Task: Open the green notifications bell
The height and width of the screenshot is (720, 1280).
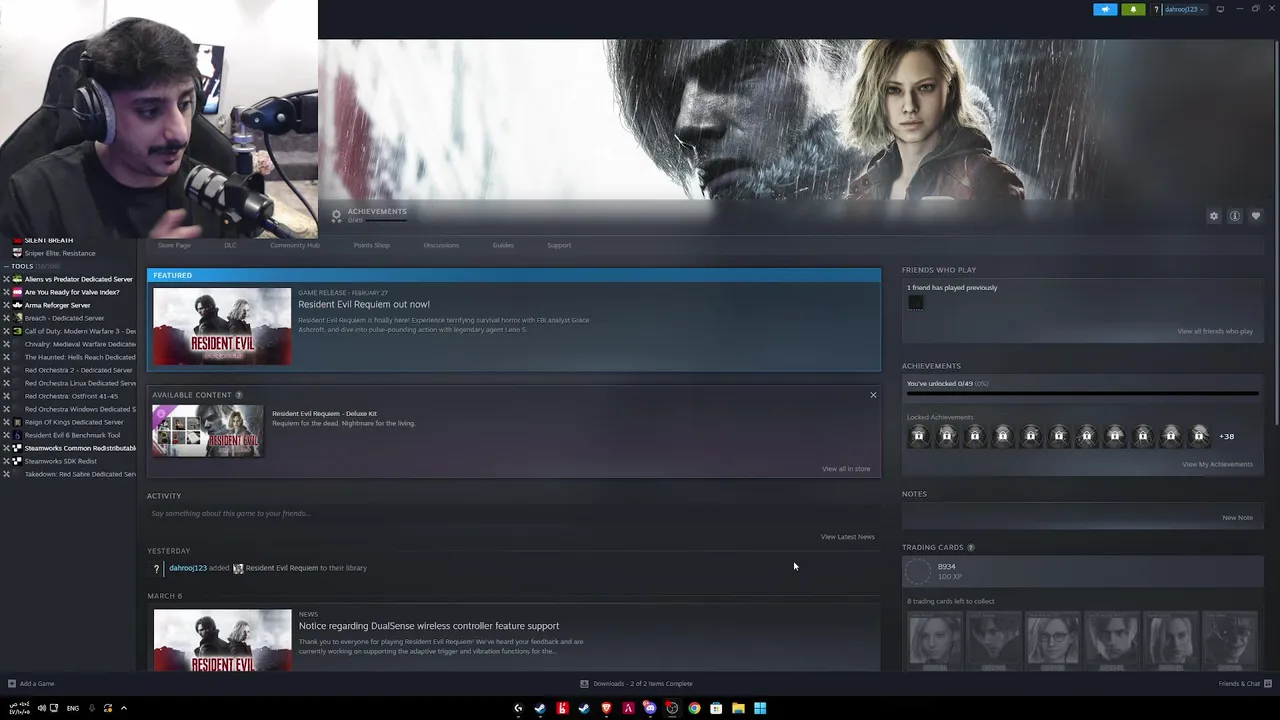Action: pos(1133,9)
